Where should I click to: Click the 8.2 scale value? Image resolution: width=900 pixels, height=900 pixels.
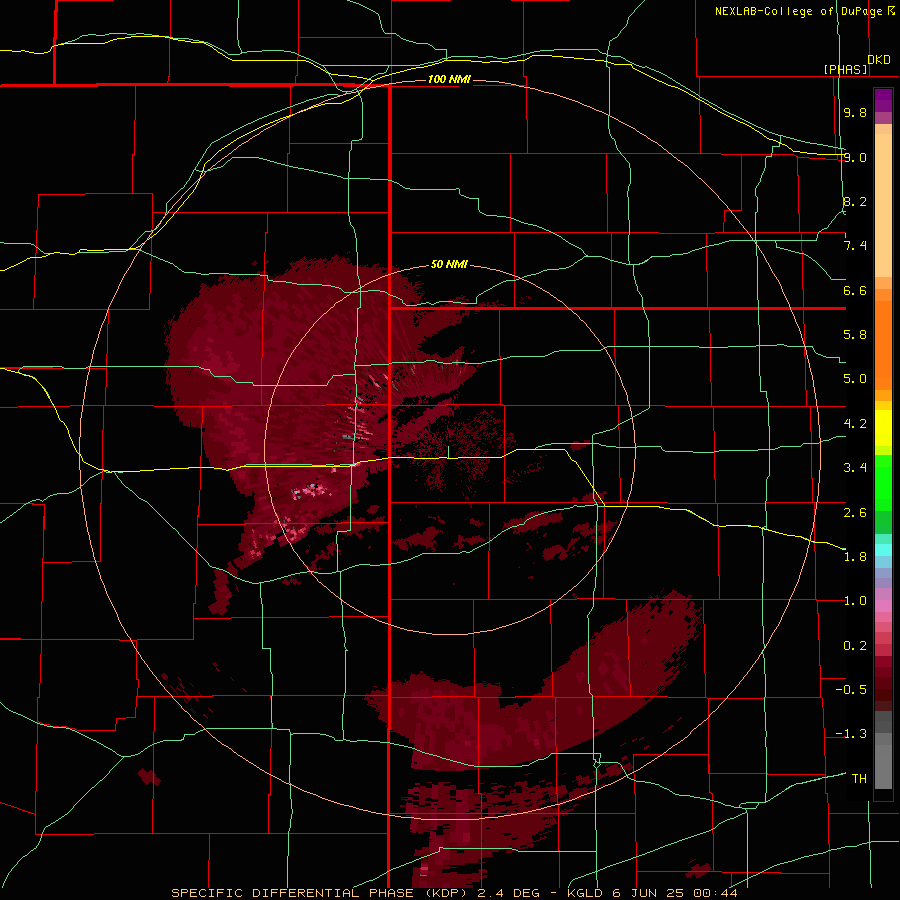pos(855,201)
